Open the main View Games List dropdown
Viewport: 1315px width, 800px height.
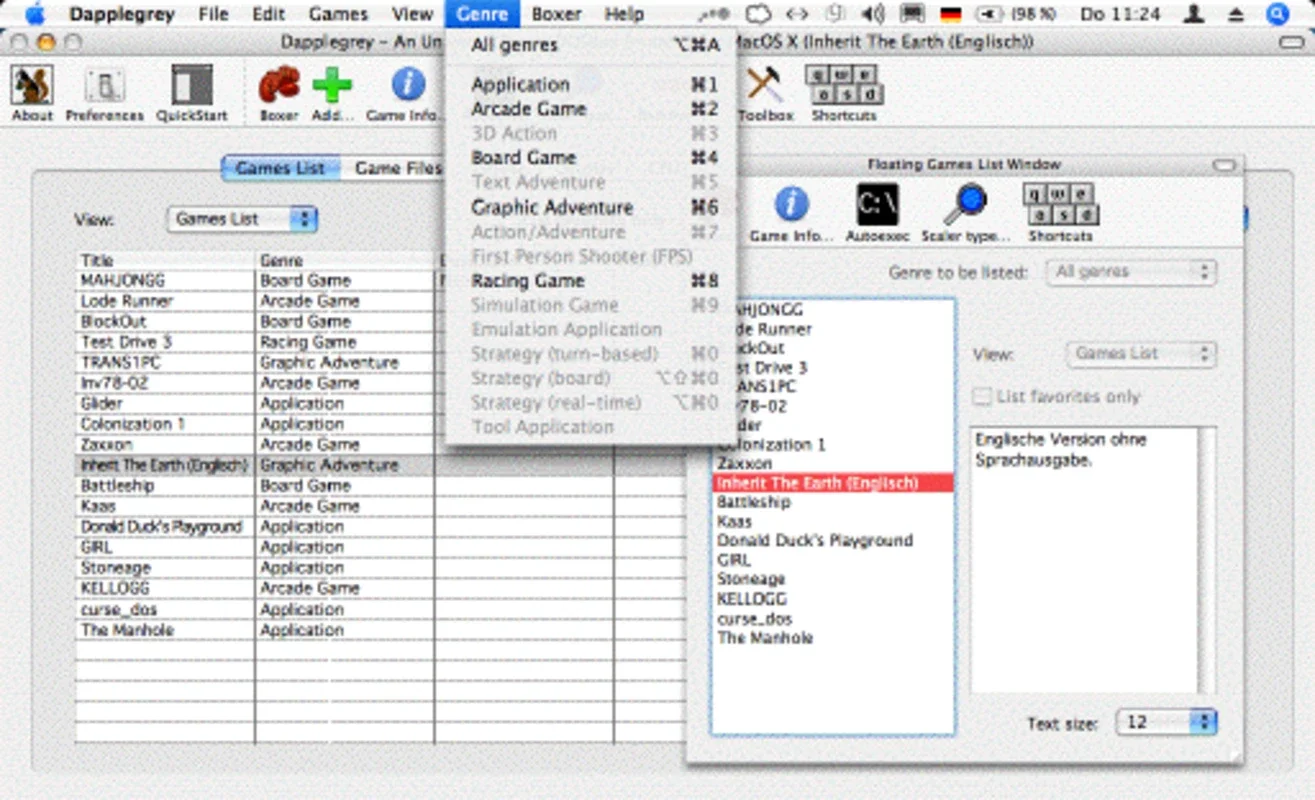(x=241, y=219)
